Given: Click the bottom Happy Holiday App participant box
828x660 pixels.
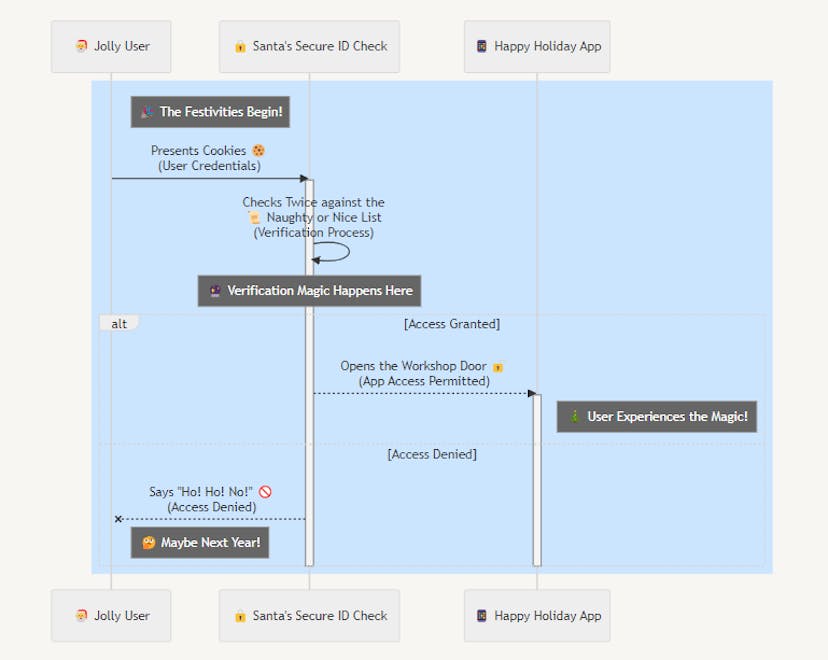Looking at the screenshot, I should [537, 616].
